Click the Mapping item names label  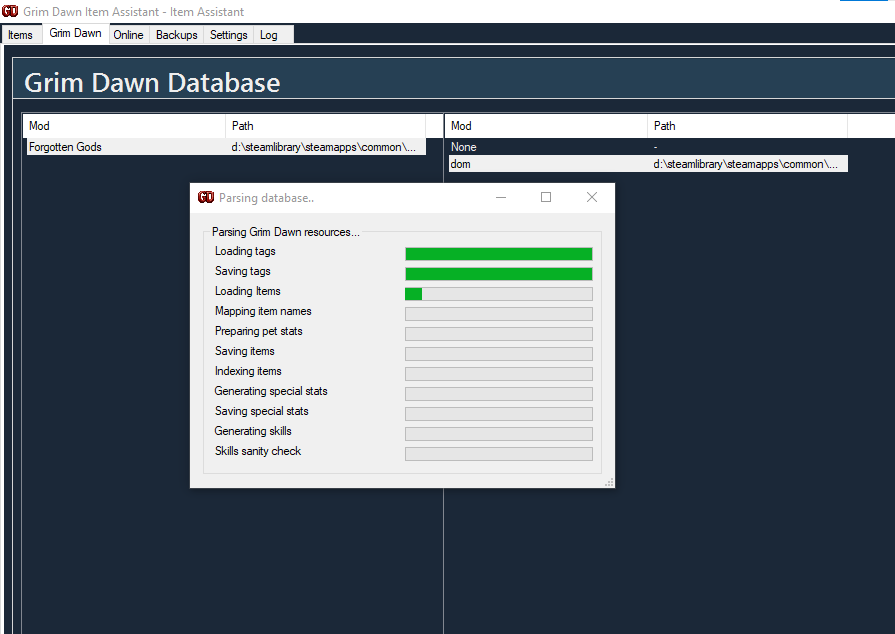pos(263,311)
